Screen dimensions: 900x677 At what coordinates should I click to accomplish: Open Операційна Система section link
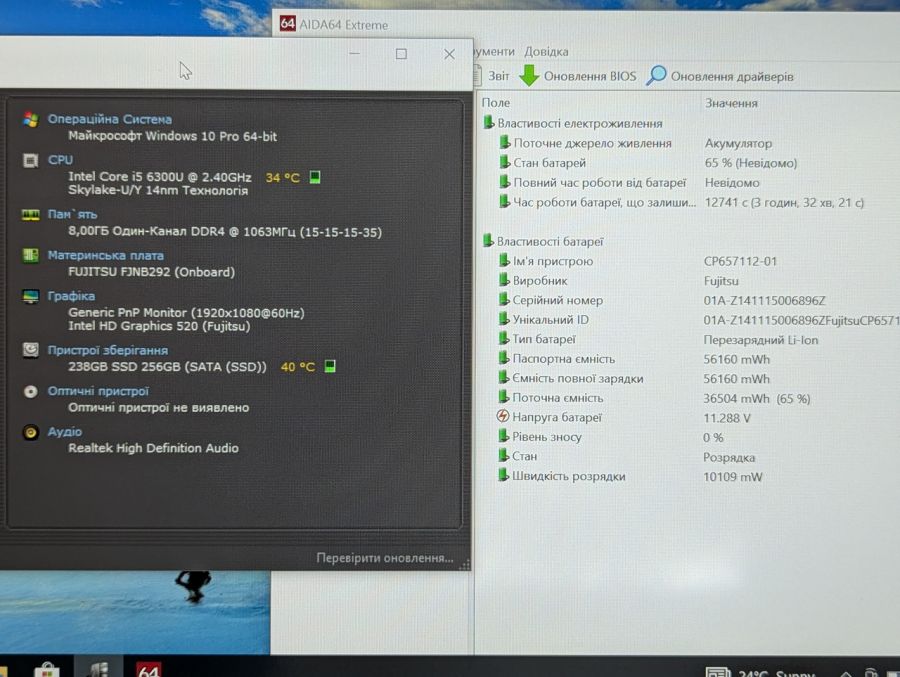(110, 119)
